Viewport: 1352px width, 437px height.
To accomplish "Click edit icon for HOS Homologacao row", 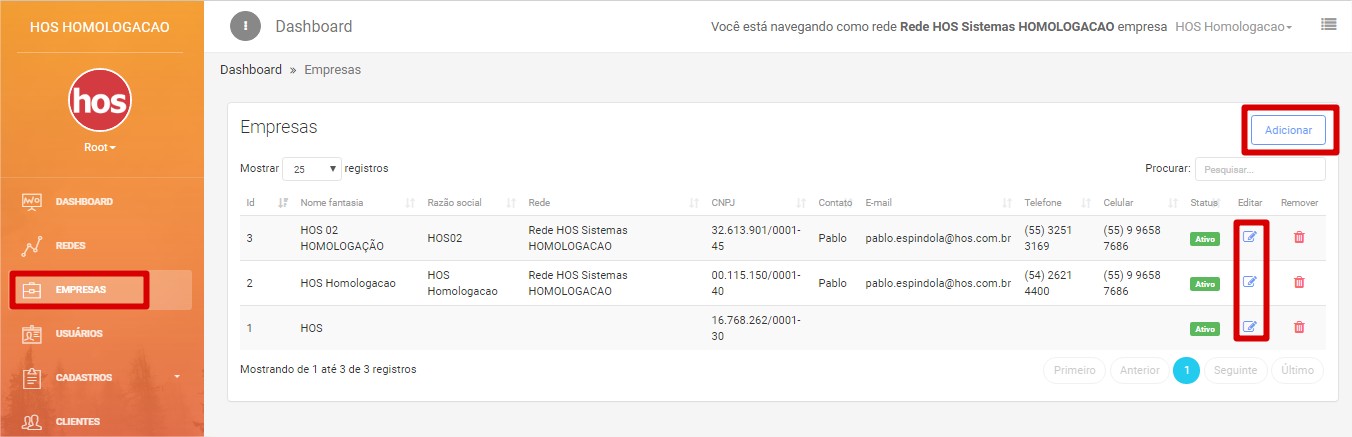I will click(1249, 282).
